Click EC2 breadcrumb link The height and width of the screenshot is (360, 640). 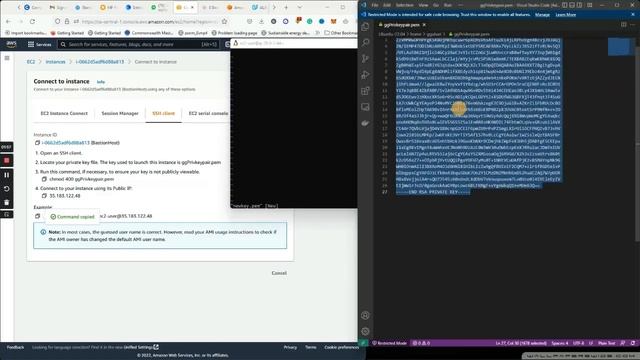31,62
